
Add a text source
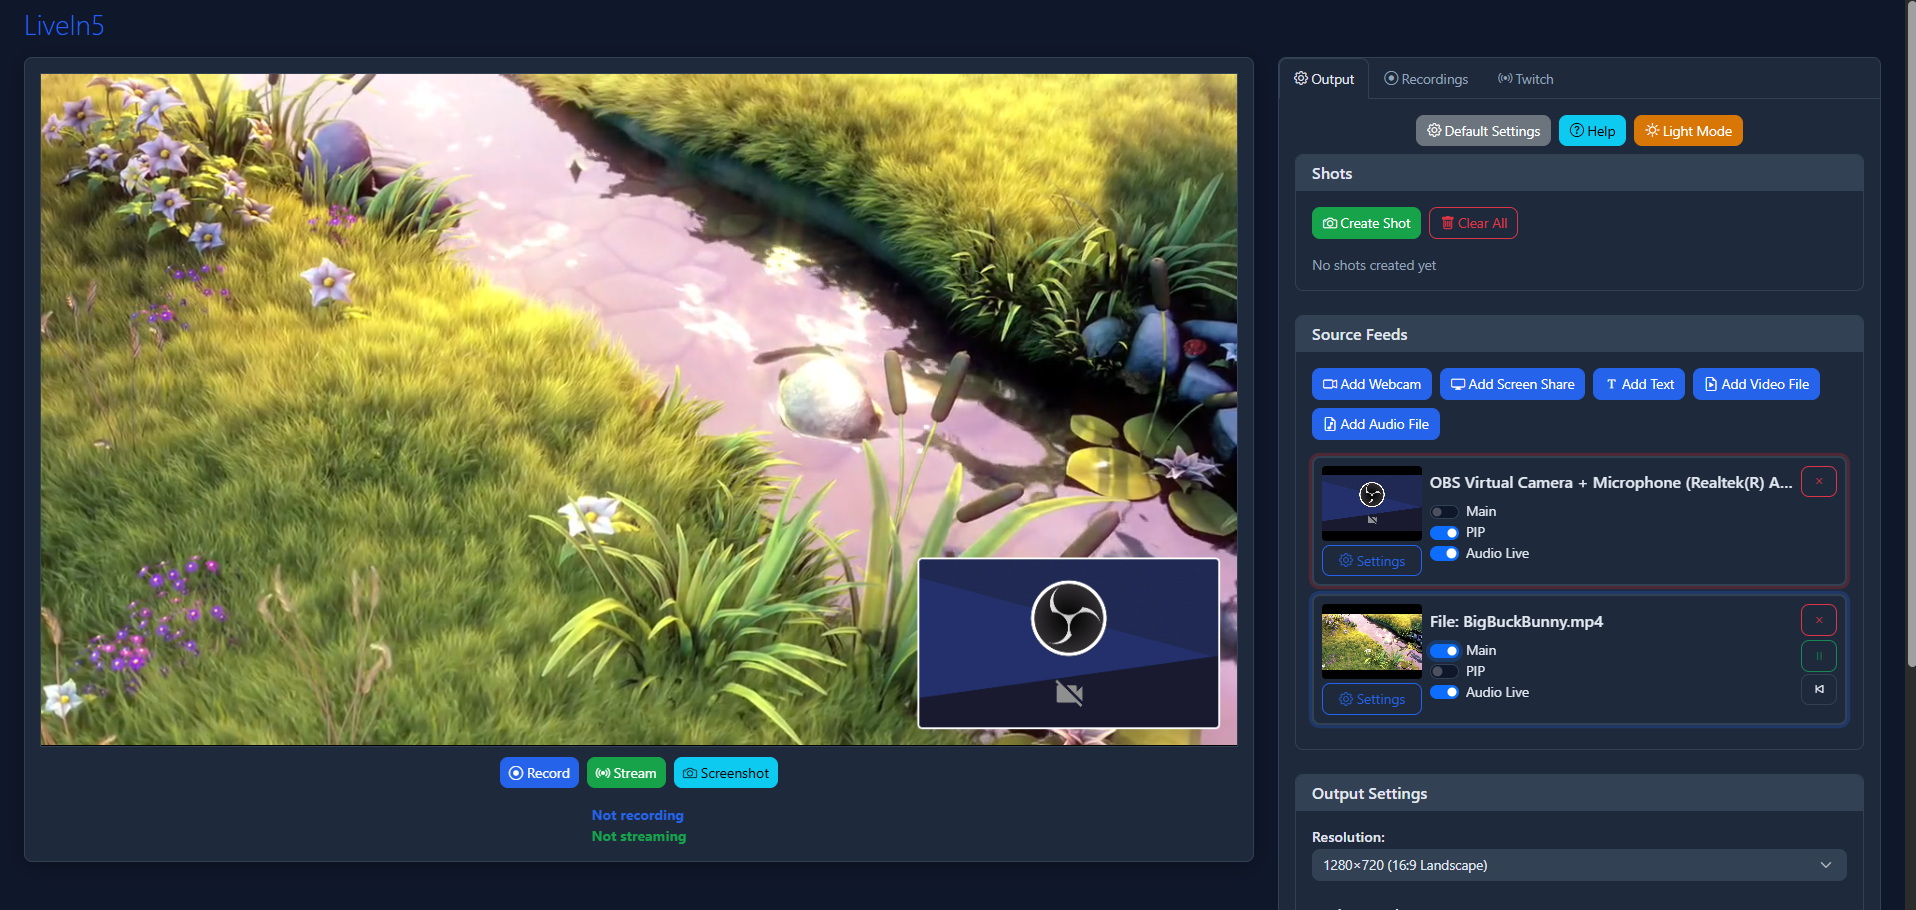tap(1639, 384)
